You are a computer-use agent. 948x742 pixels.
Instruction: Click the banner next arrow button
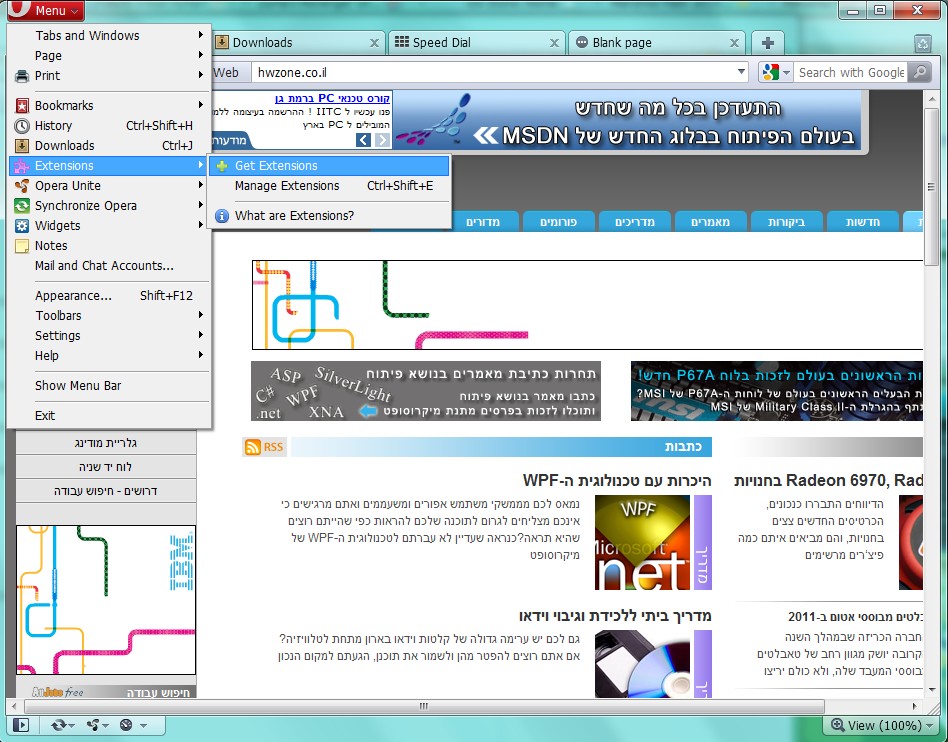pos(382,140)
